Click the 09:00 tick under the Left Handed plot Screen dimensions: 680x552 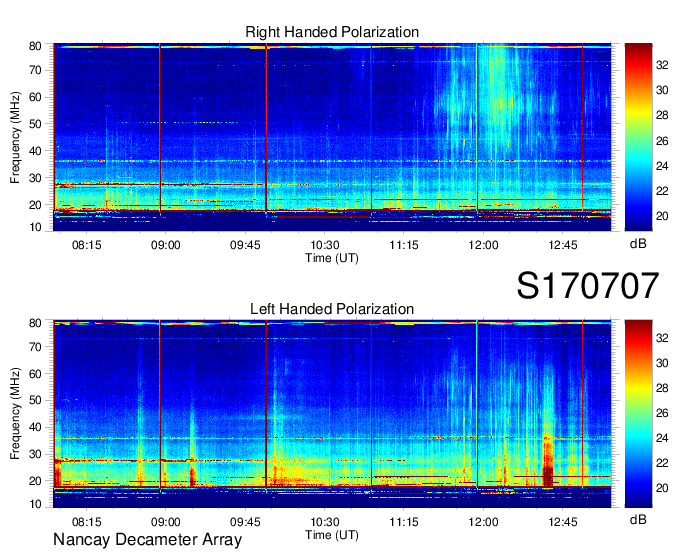(x=166, y=522)
